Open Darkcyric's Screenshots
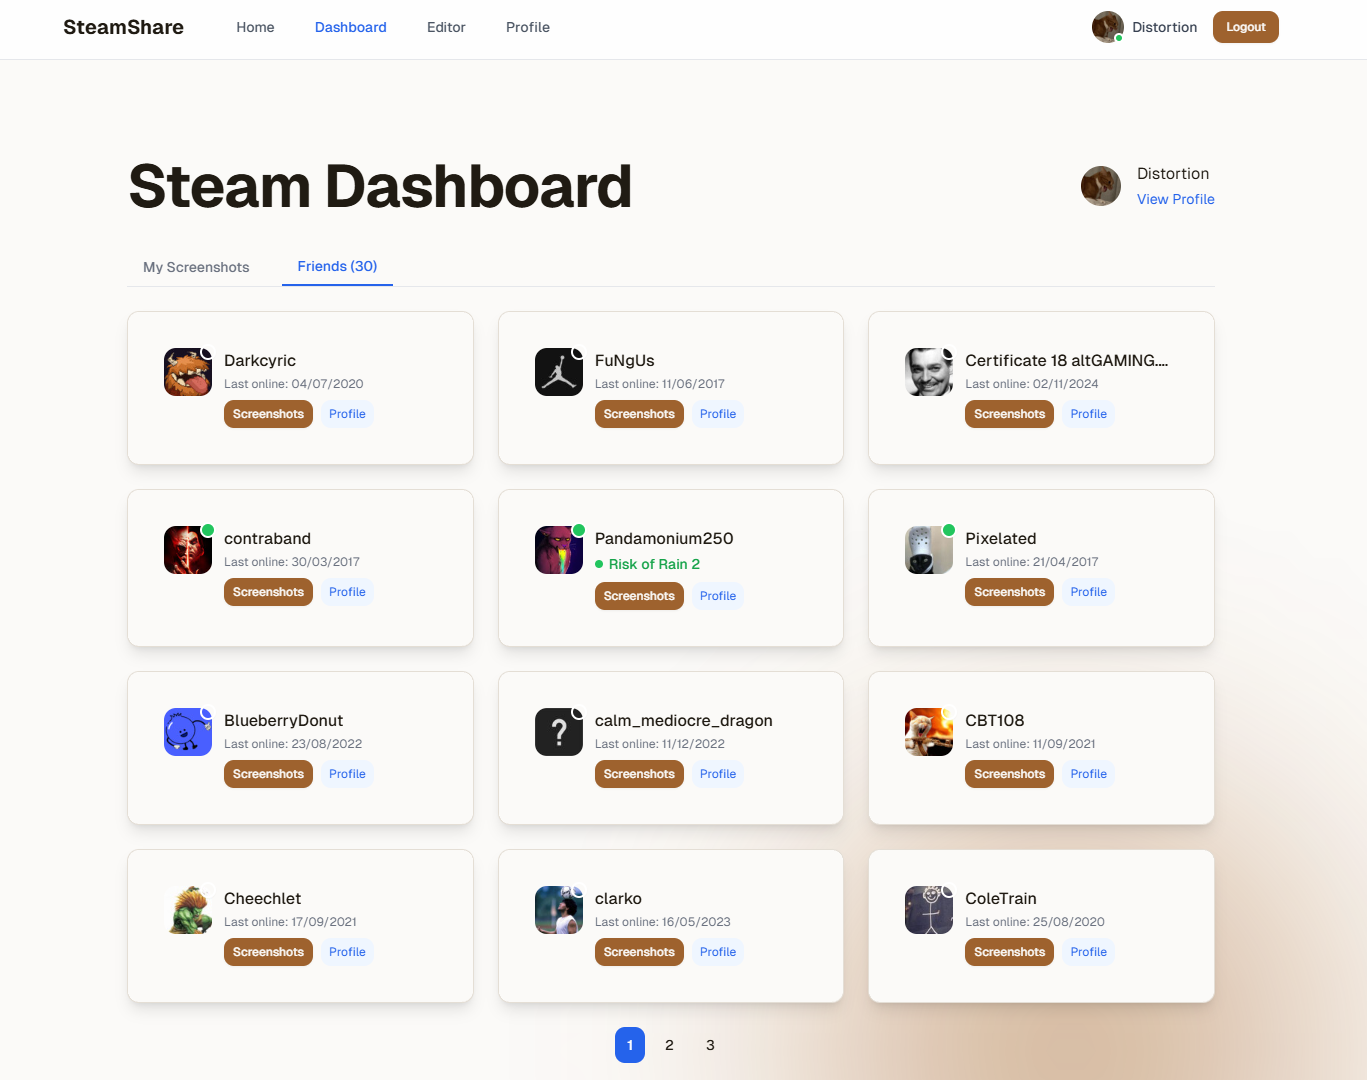The width and height of the screenshot is (1367, 1080). (x=268, y=413)
